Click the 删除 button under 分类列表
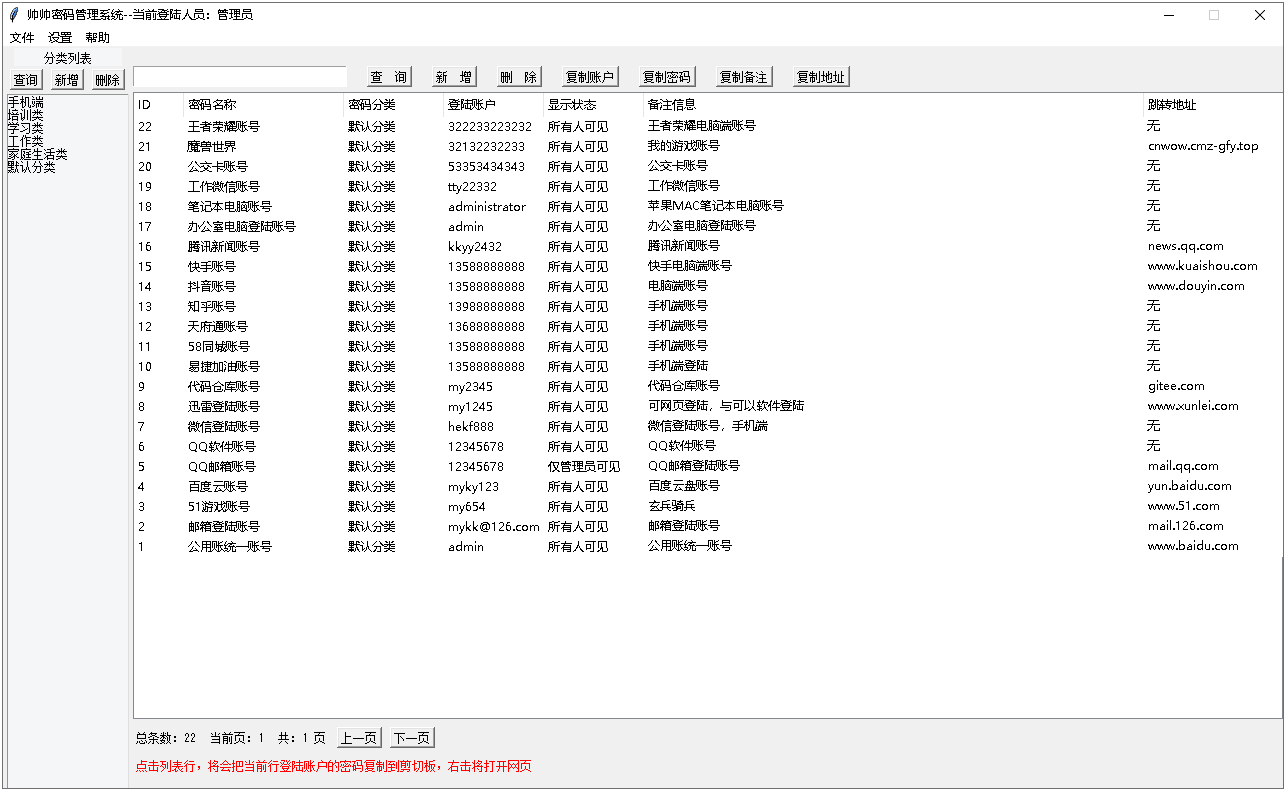 (x=108, y=80)
